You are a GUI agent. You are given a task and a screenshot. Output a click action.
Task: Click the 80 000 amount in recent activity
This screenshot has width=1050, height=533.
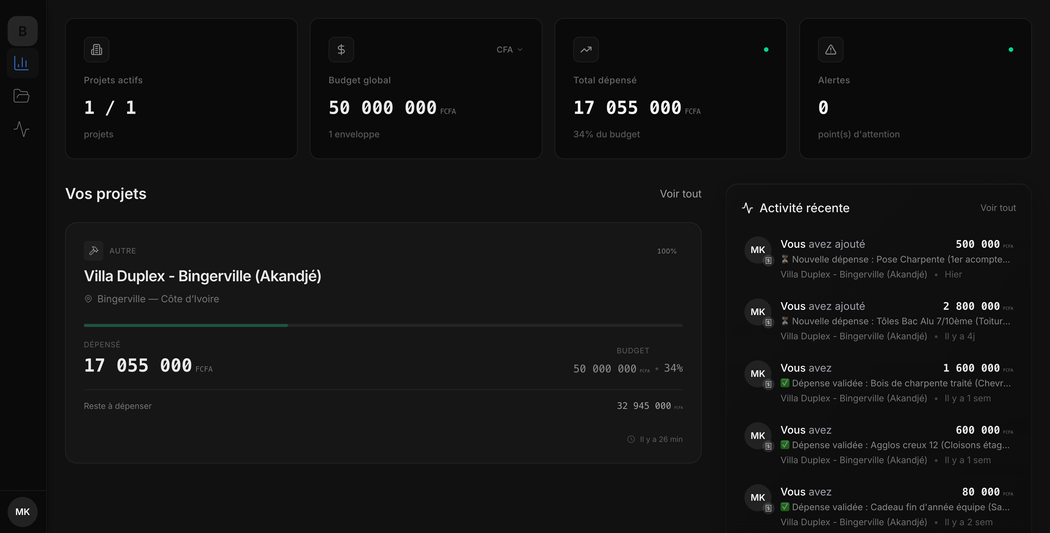click(981, 492)
